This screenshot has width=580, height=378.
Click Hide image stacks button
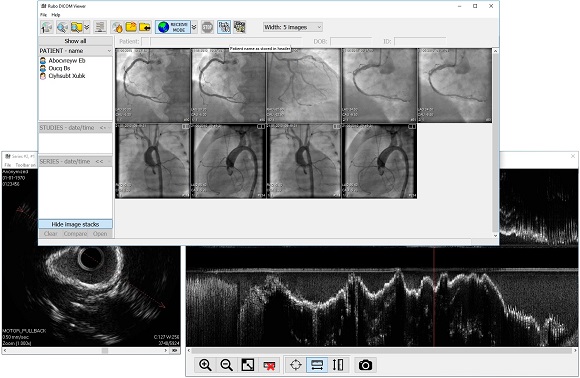75,224
